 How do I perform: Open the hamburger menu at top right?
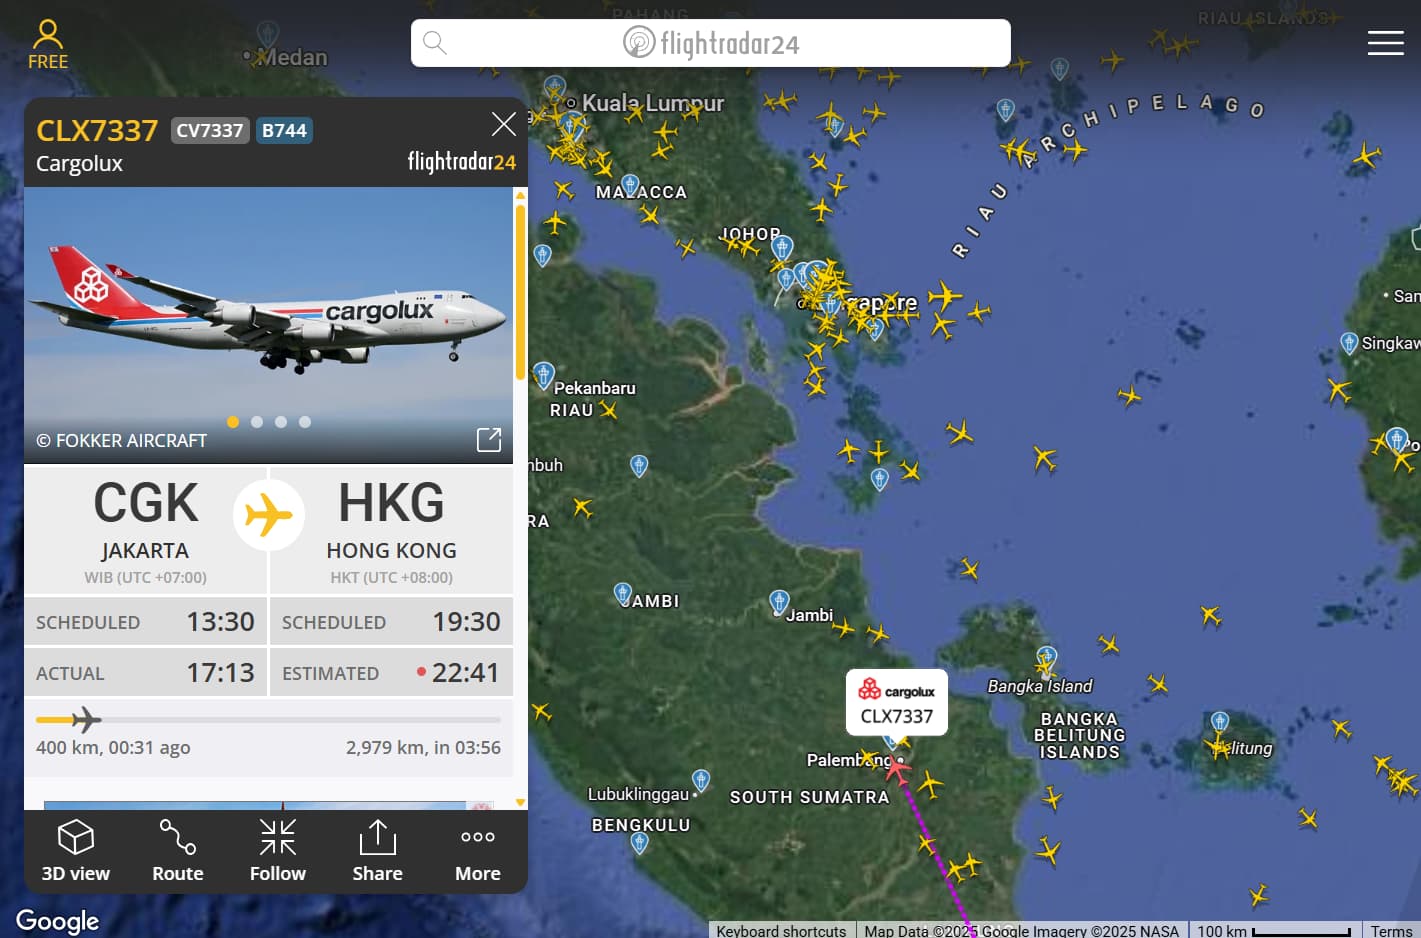tap(1385, 43)
